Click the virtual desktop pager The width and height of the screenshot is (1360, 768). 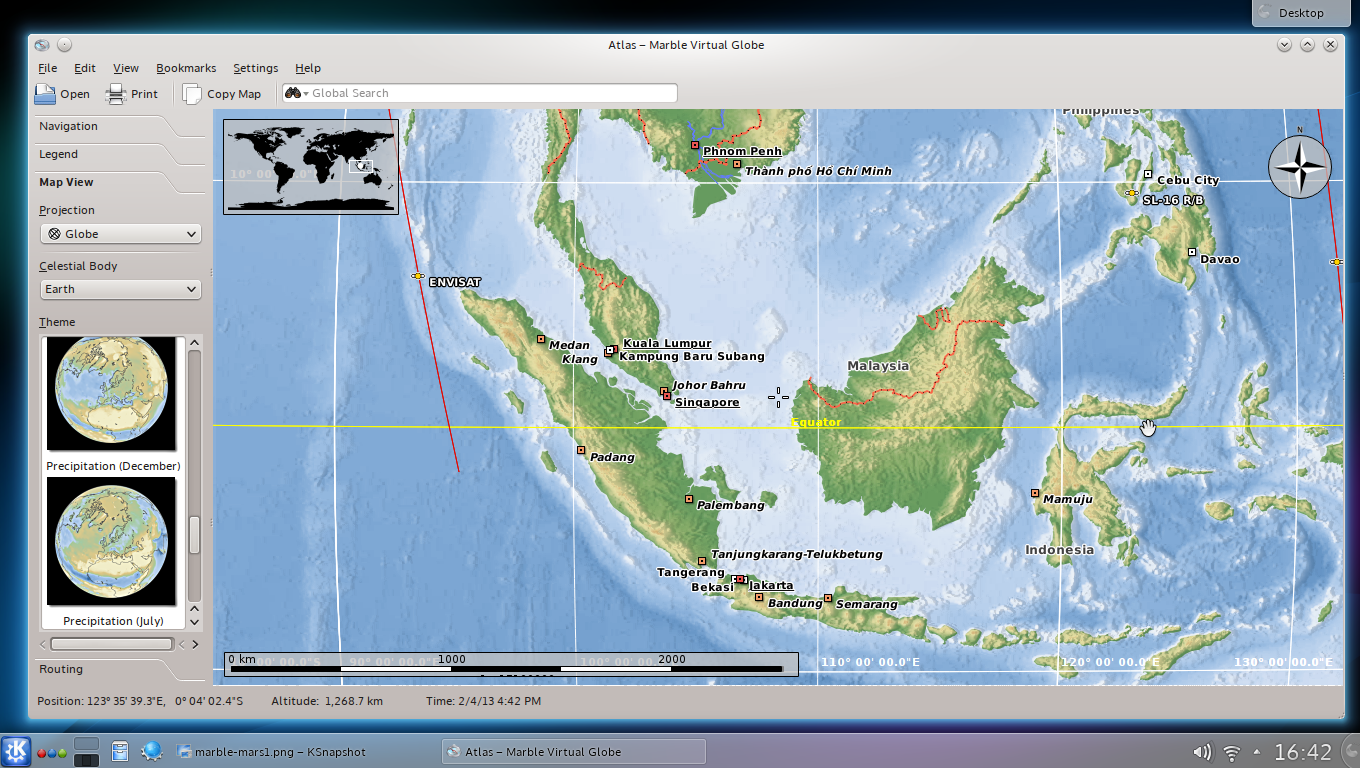click(87, 752)
